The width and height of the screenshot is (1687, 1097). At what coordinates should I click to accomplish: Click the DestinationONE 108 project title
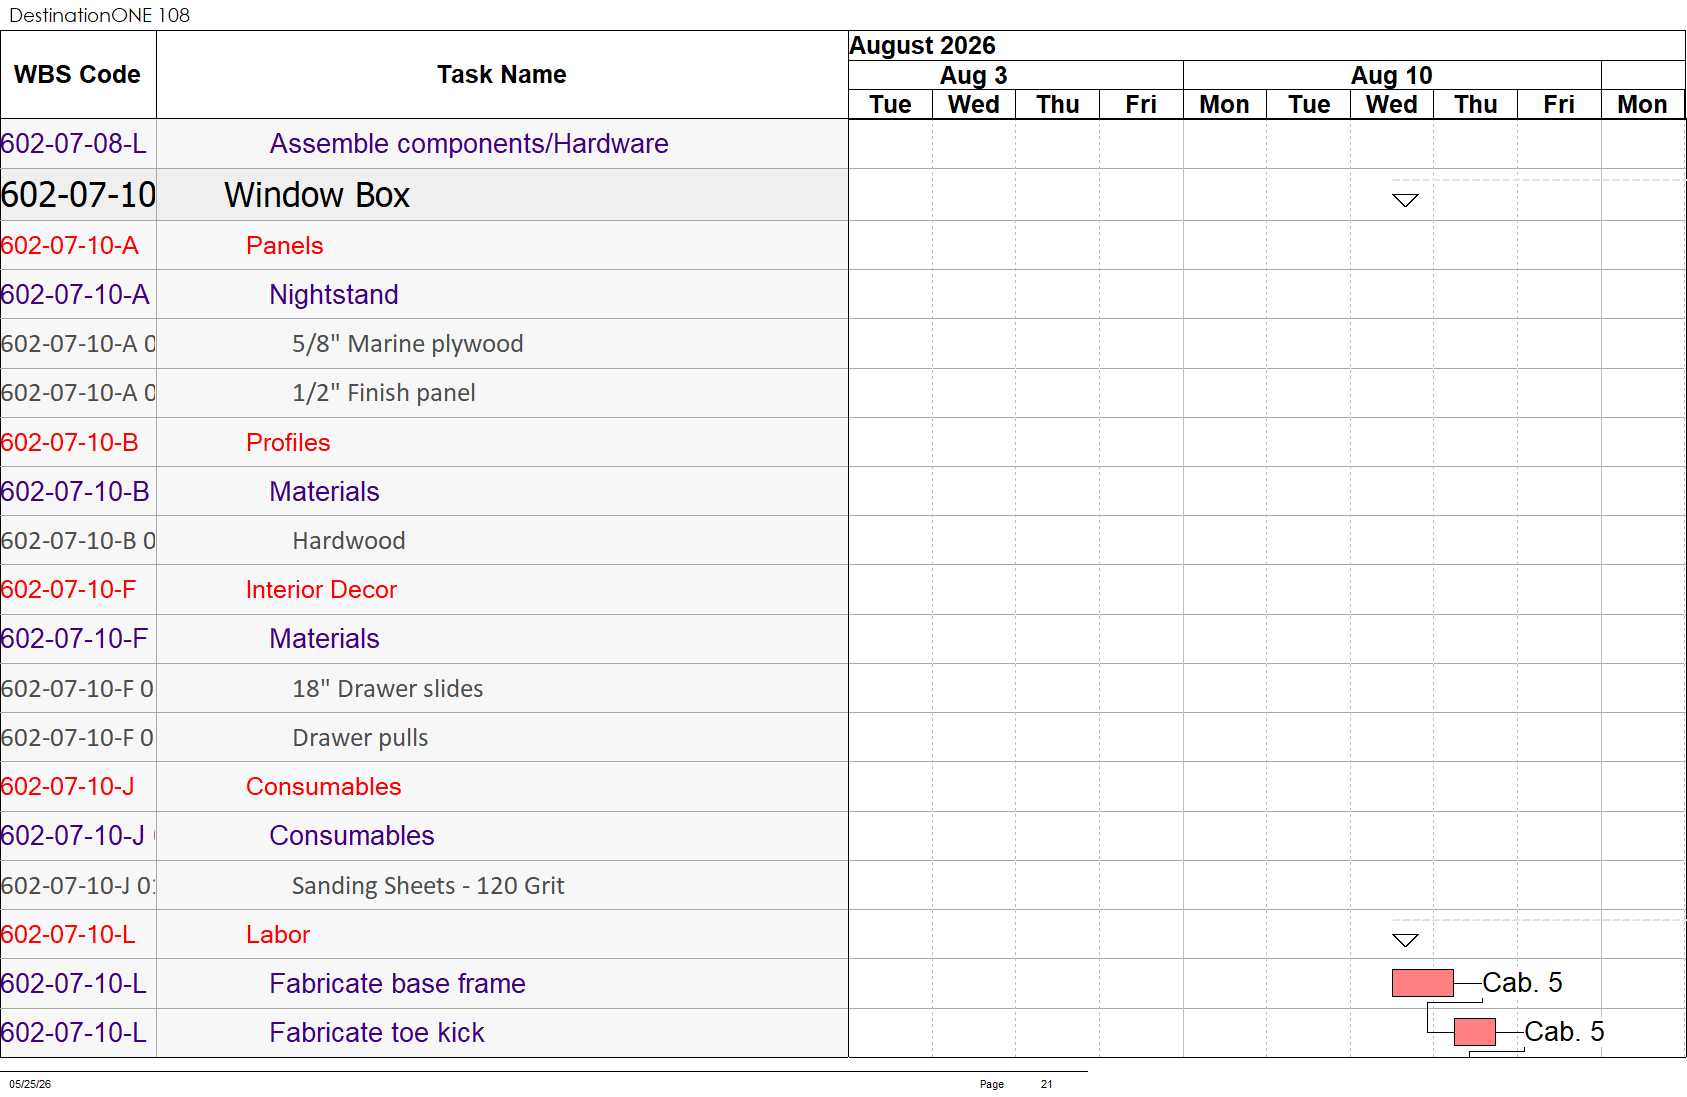[99, 15]
